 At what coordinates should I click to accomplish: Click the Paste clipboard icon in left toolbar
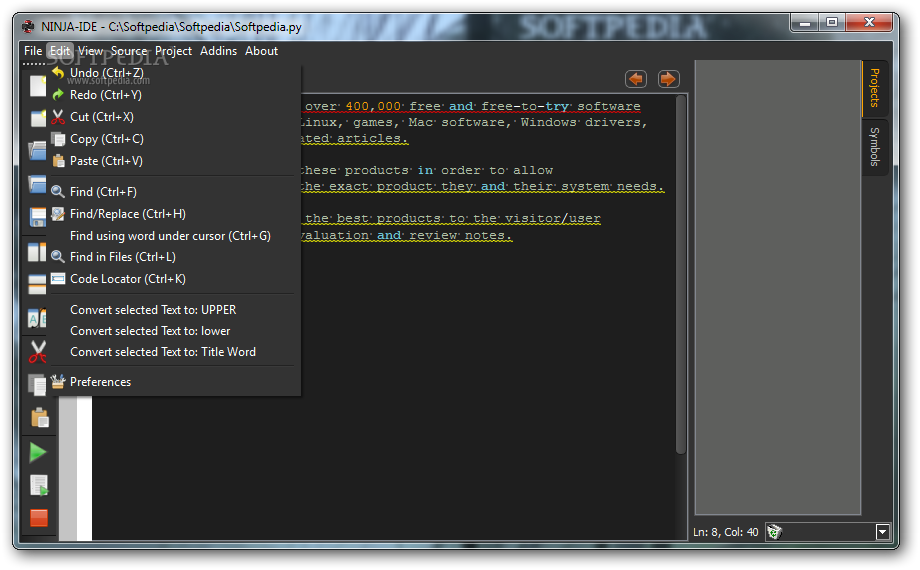[x=39, y=417]
